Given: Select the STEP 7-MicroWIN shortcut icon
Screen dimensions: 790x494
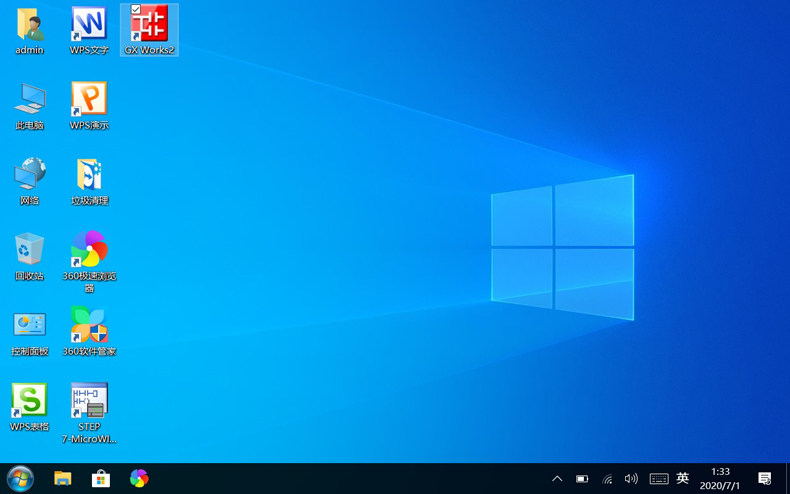Looking at the screenshot, I should click(89, 400).
